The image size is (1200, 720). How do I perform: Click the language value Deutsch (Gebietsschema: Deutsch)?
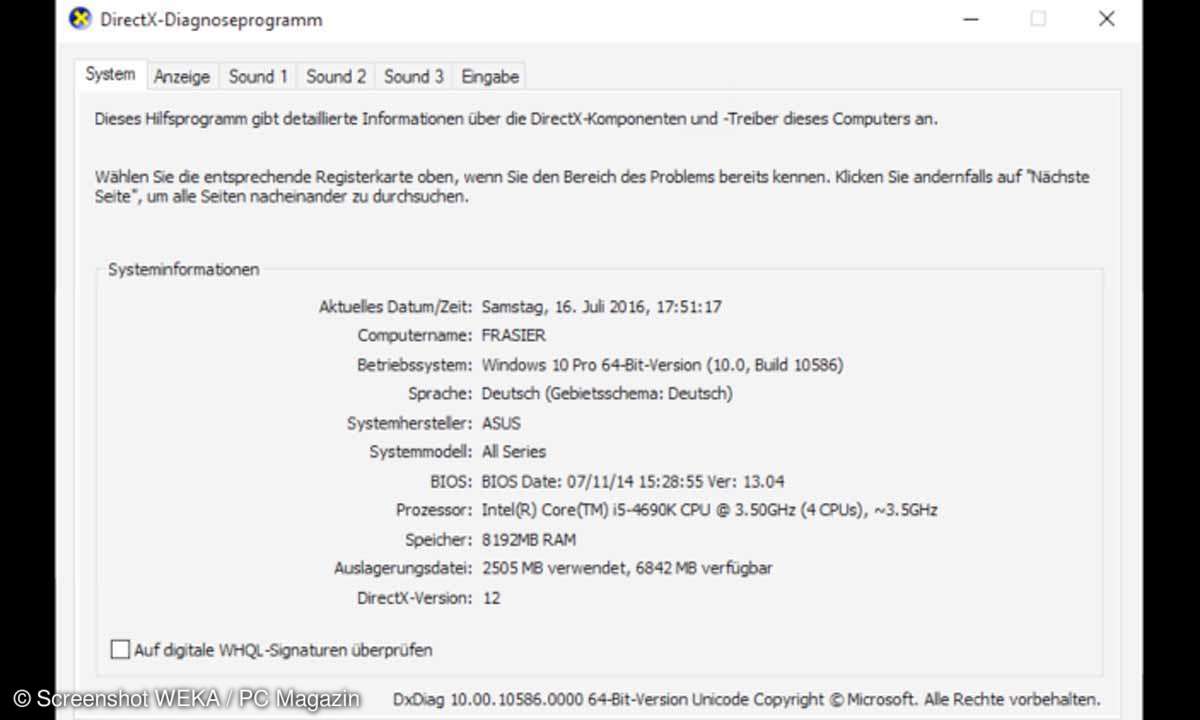[607, 394]
